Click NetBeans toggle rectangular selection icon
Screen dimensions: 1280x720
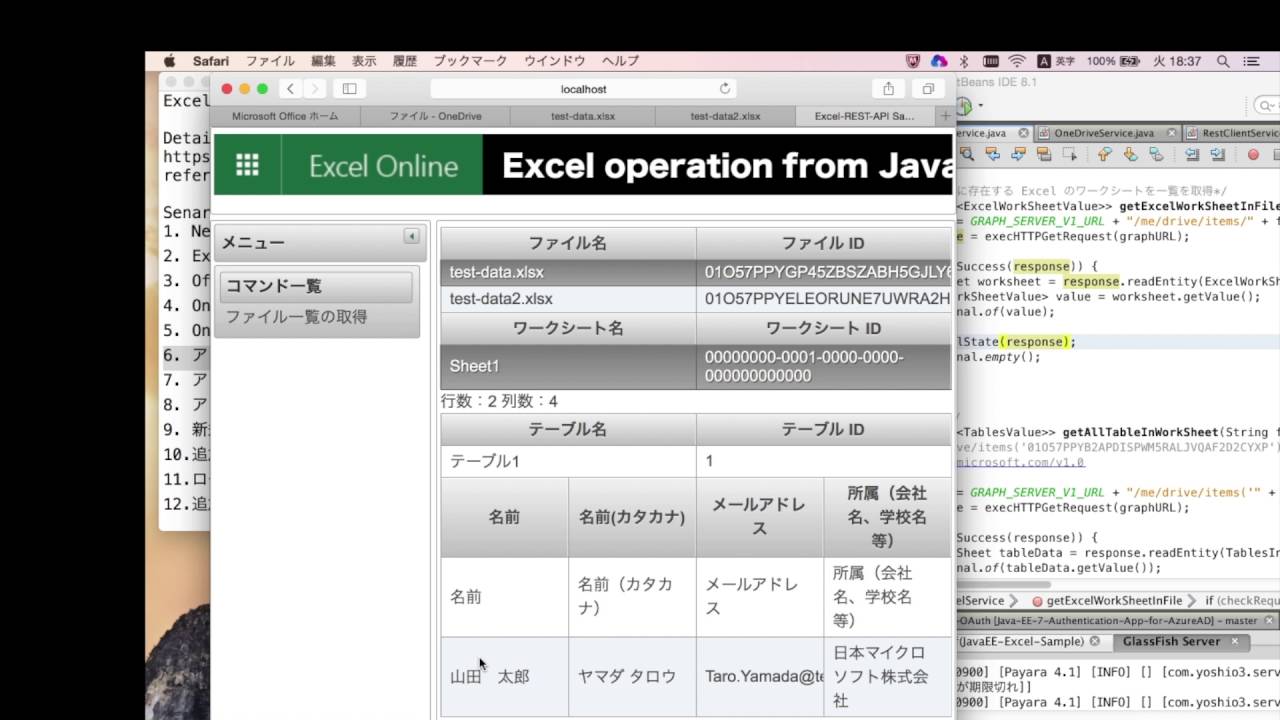point(1069,155)
